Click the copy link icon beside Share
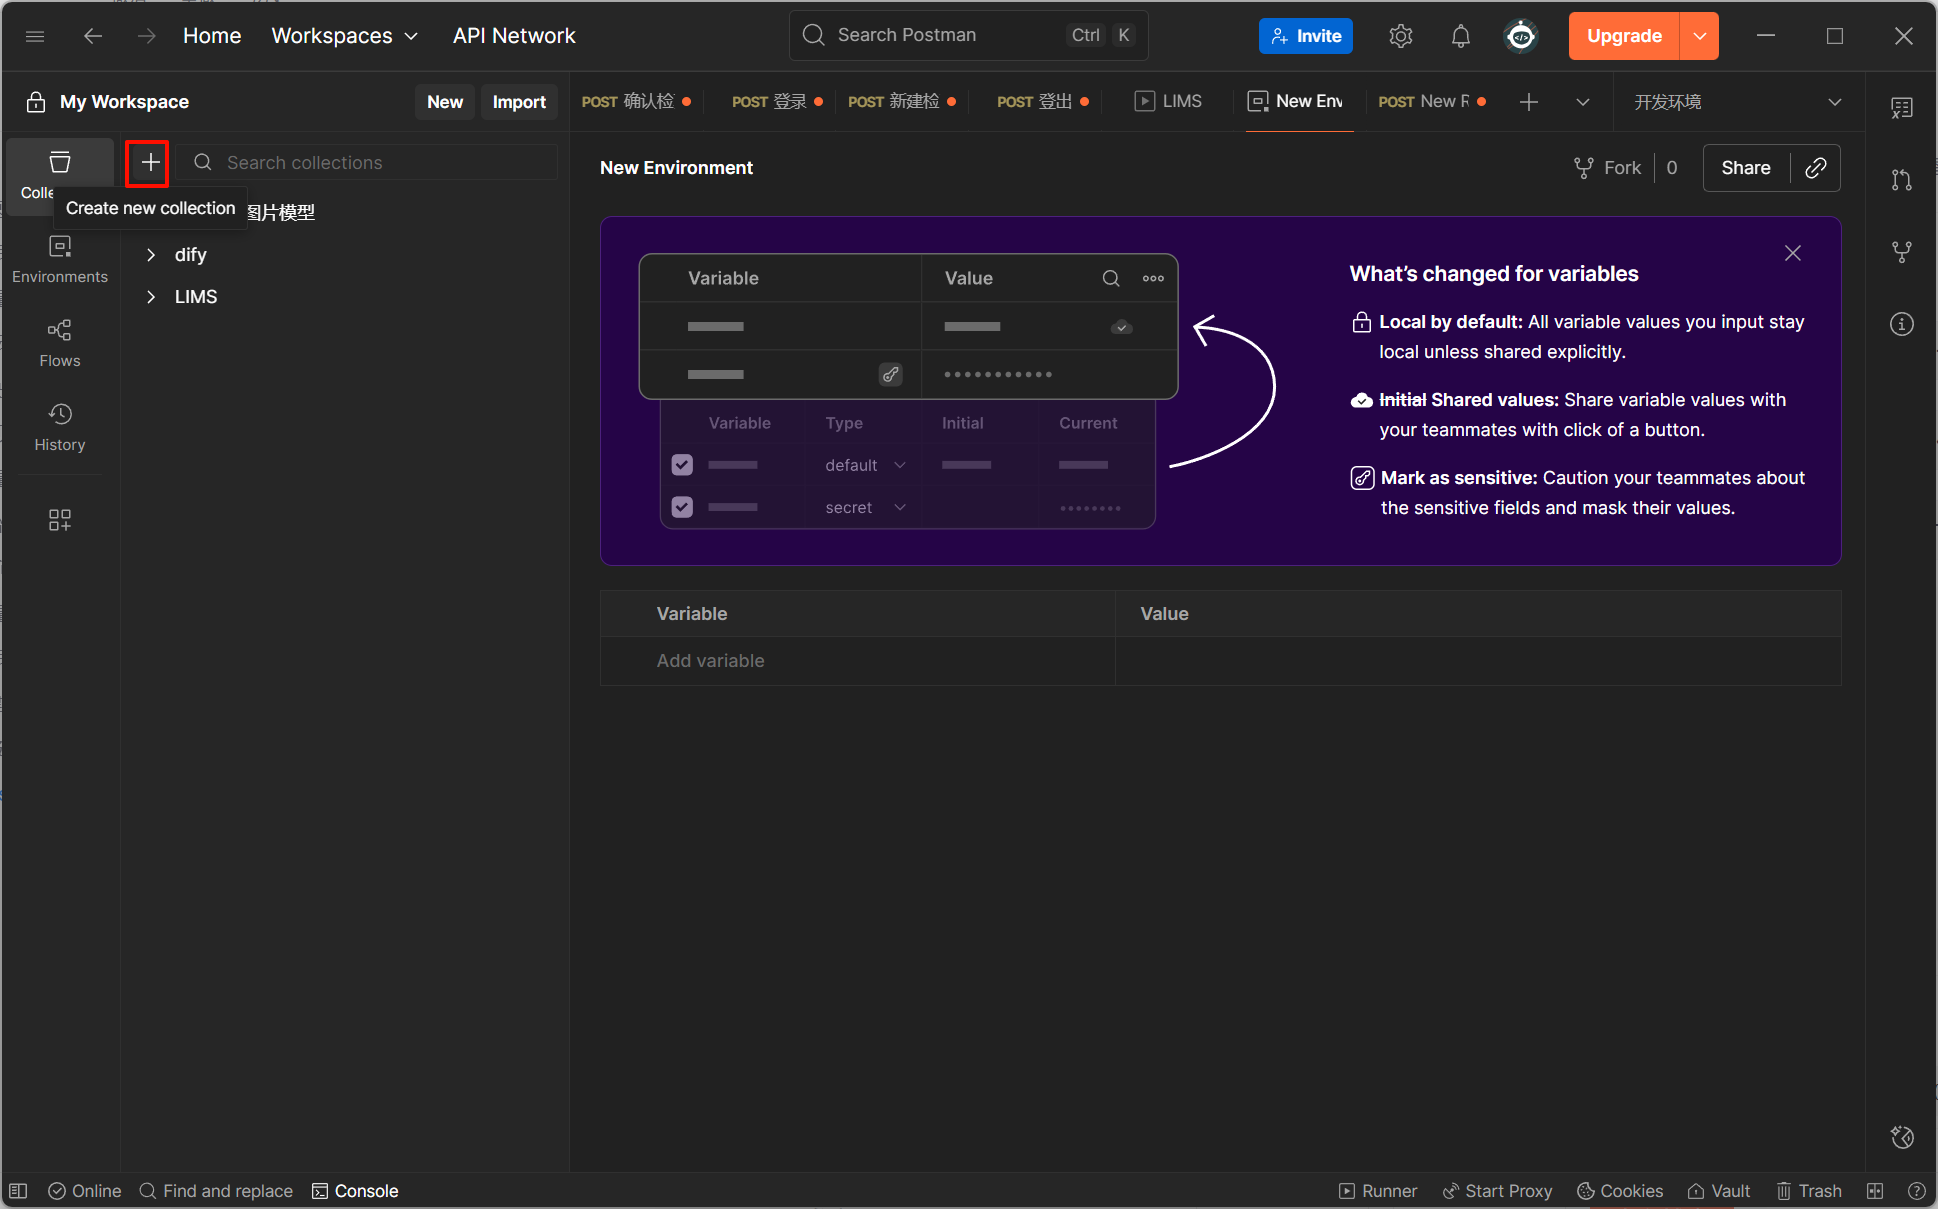 tap(1815, 168)
